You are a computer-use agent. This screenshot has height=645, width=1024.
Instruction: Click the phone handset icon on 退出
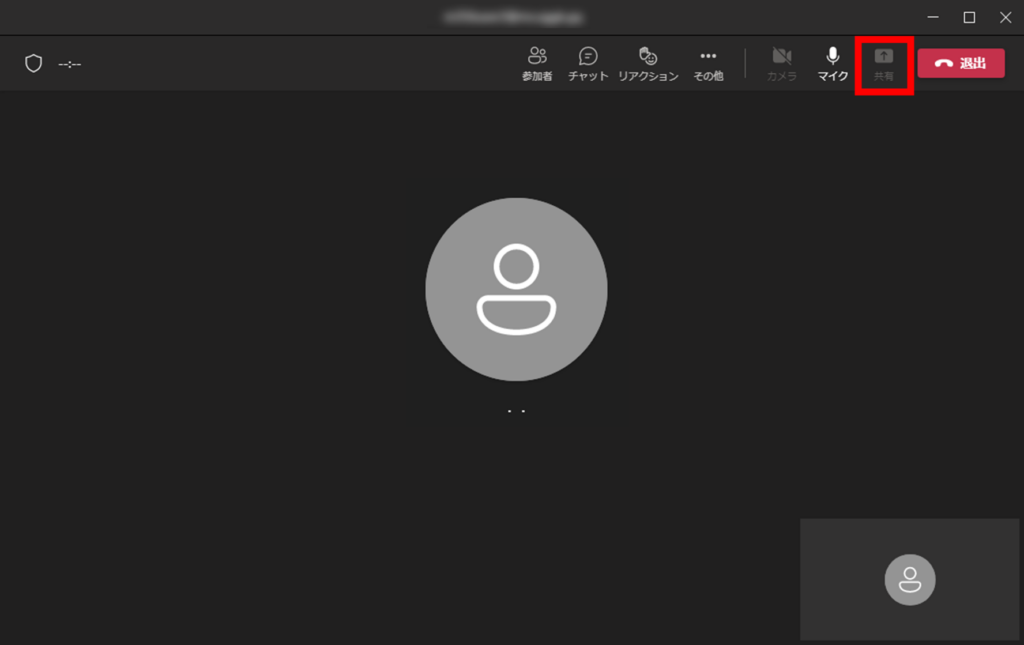(943, 64)
